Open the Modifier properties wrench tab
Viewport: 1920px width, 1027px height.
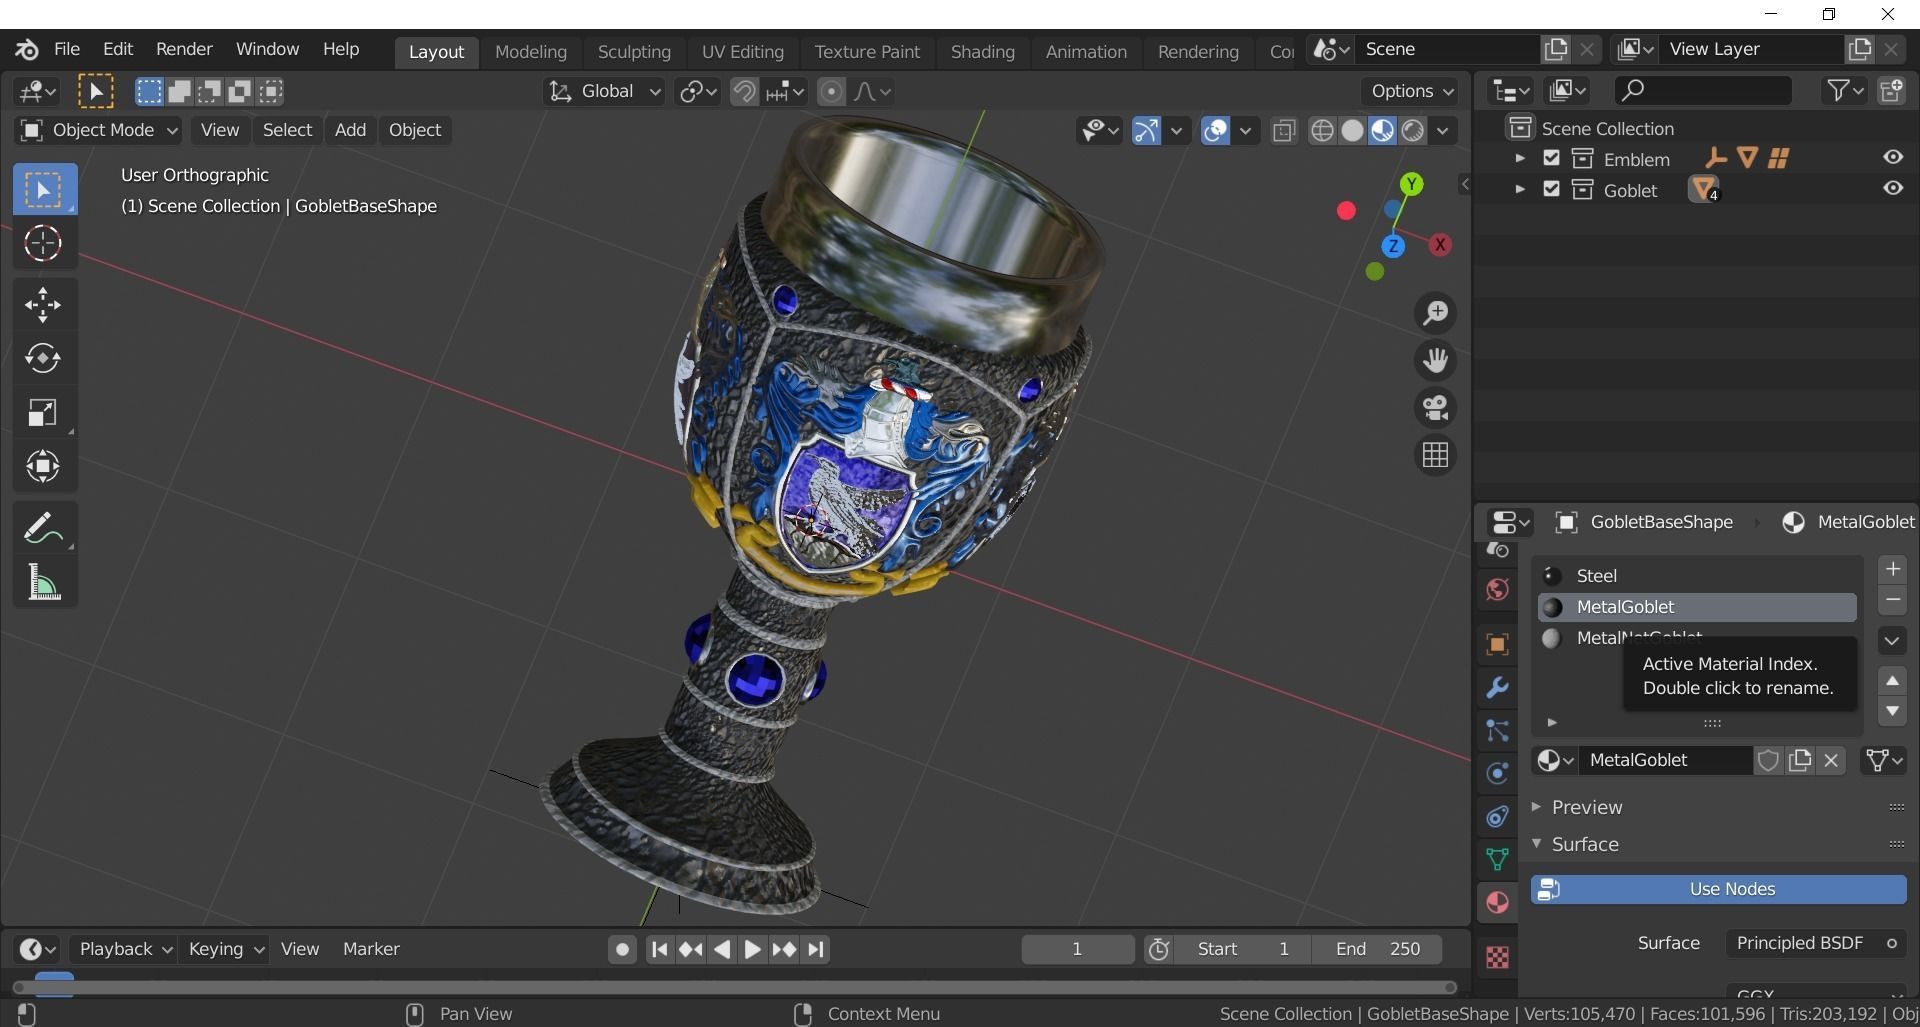(1497, 688)
